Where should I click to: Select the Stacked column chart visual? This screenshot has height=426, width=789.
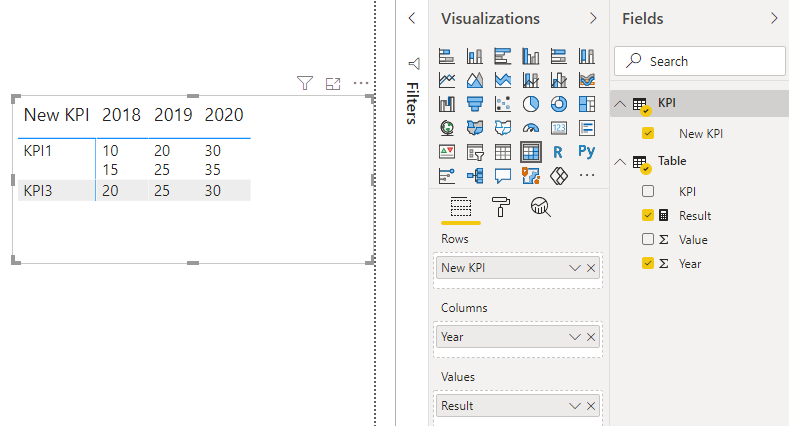(x=475, y=56)
